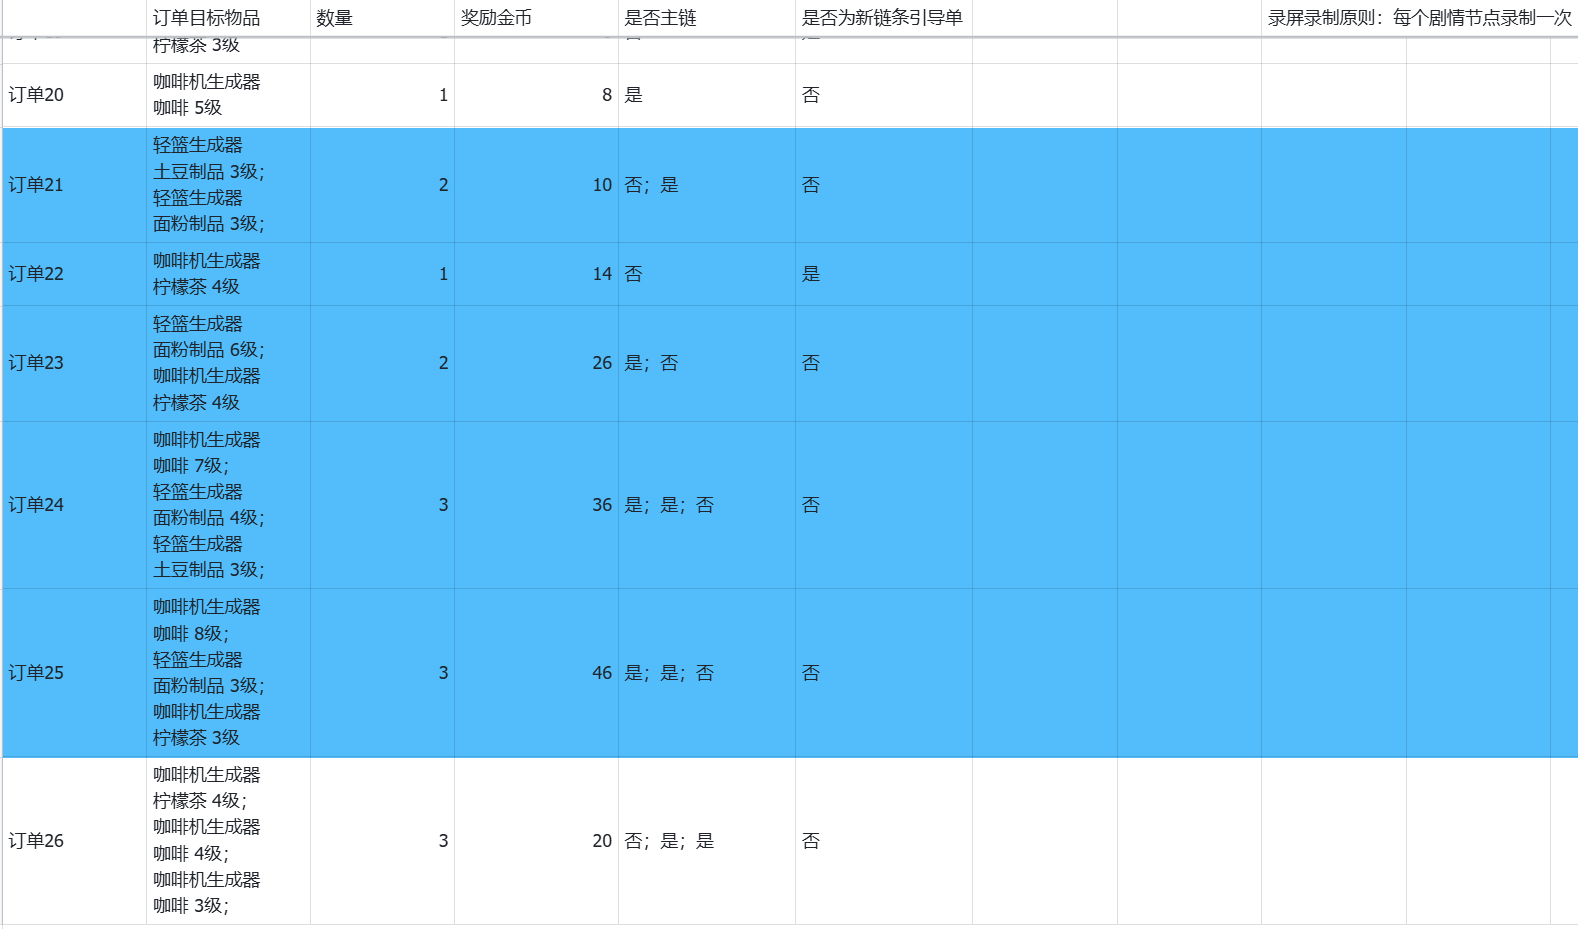This screenshot has width=1578, height=929.
Task: Click the 是否主链 cell '是' in 订单20
Action: 707,95
